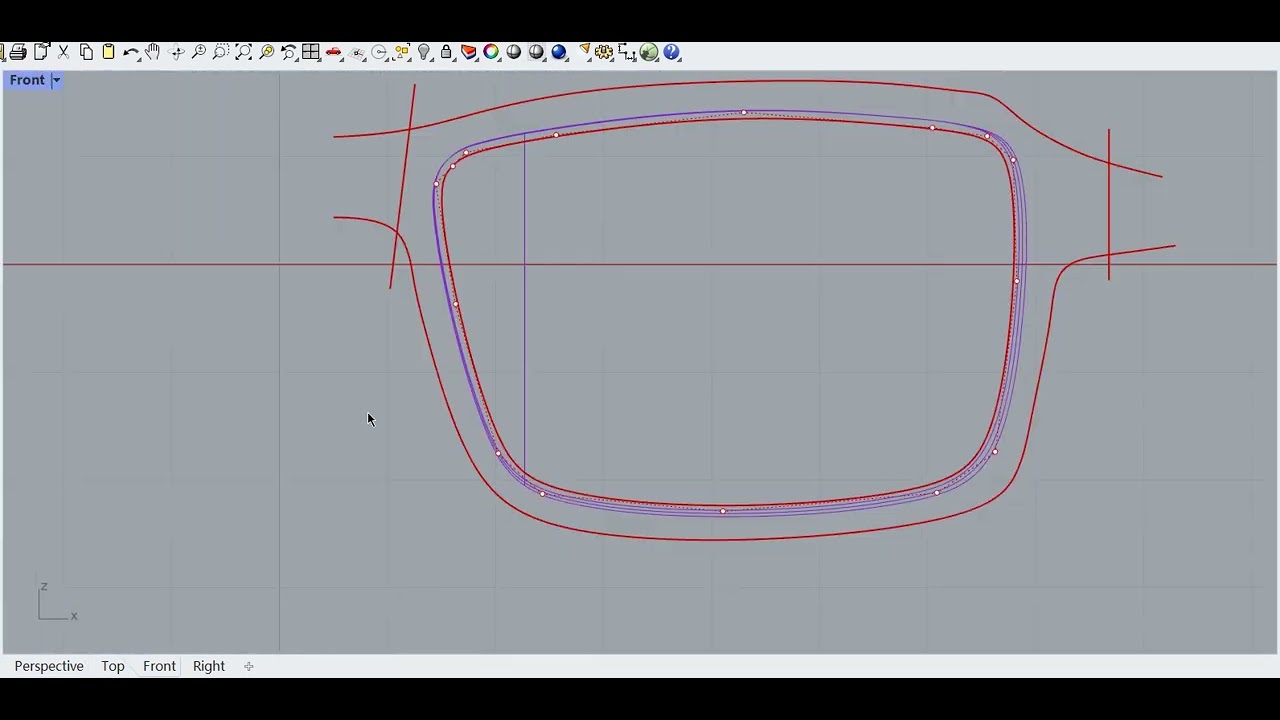Click the Zoom Selected icon
The image size is (1280, 720).
click(x=267, y=52)
